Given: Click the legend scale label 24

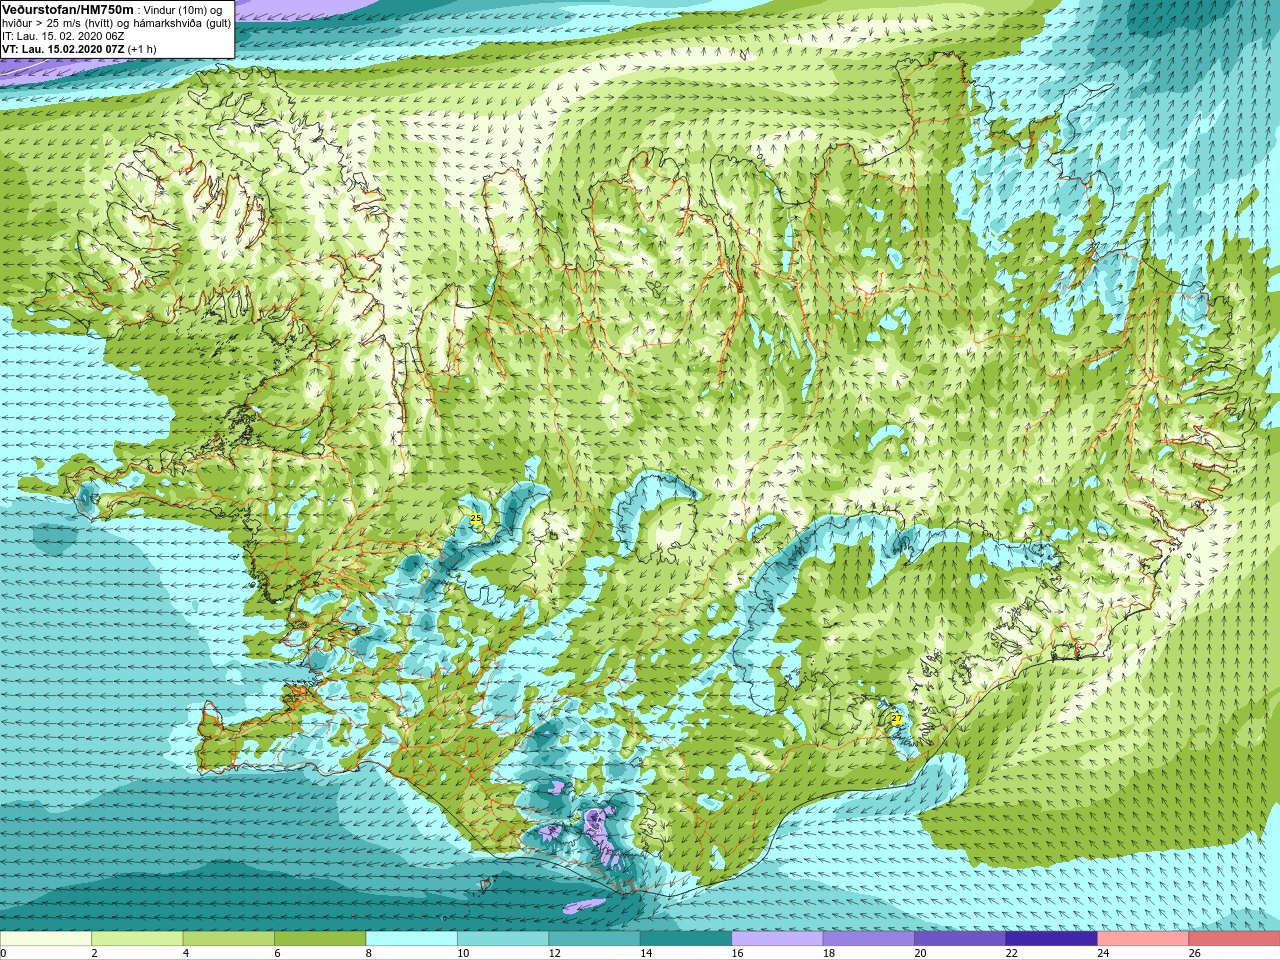Looking at the screenshot, I should tap(1104, 953).
